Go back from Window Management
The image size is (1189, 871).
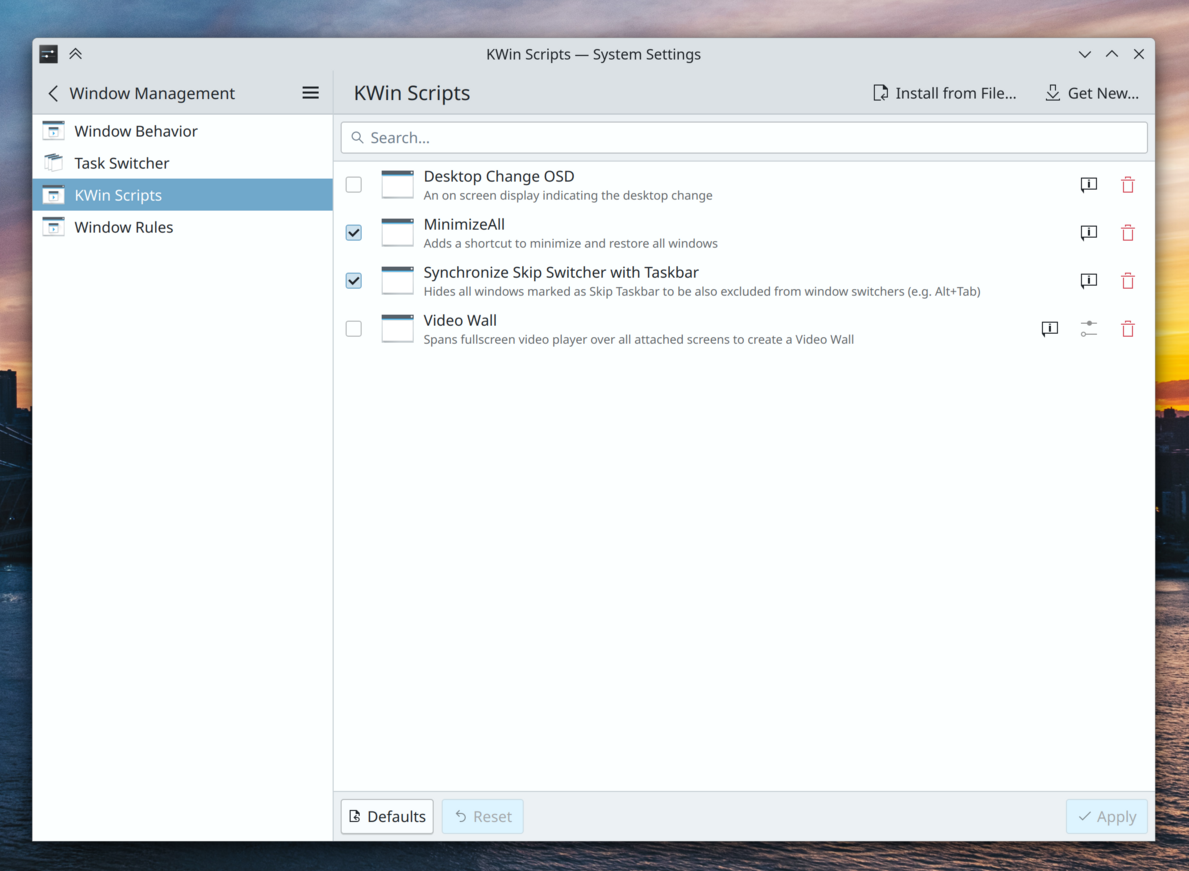[x=52, y=93]
